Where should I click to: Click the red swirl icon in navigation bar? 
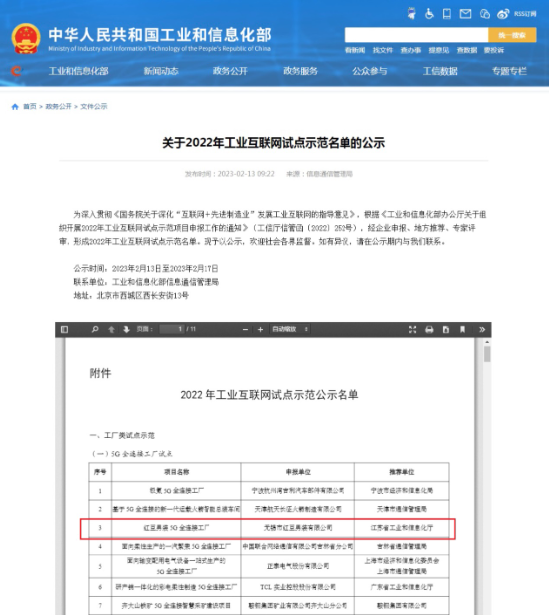tap(16, 71)
